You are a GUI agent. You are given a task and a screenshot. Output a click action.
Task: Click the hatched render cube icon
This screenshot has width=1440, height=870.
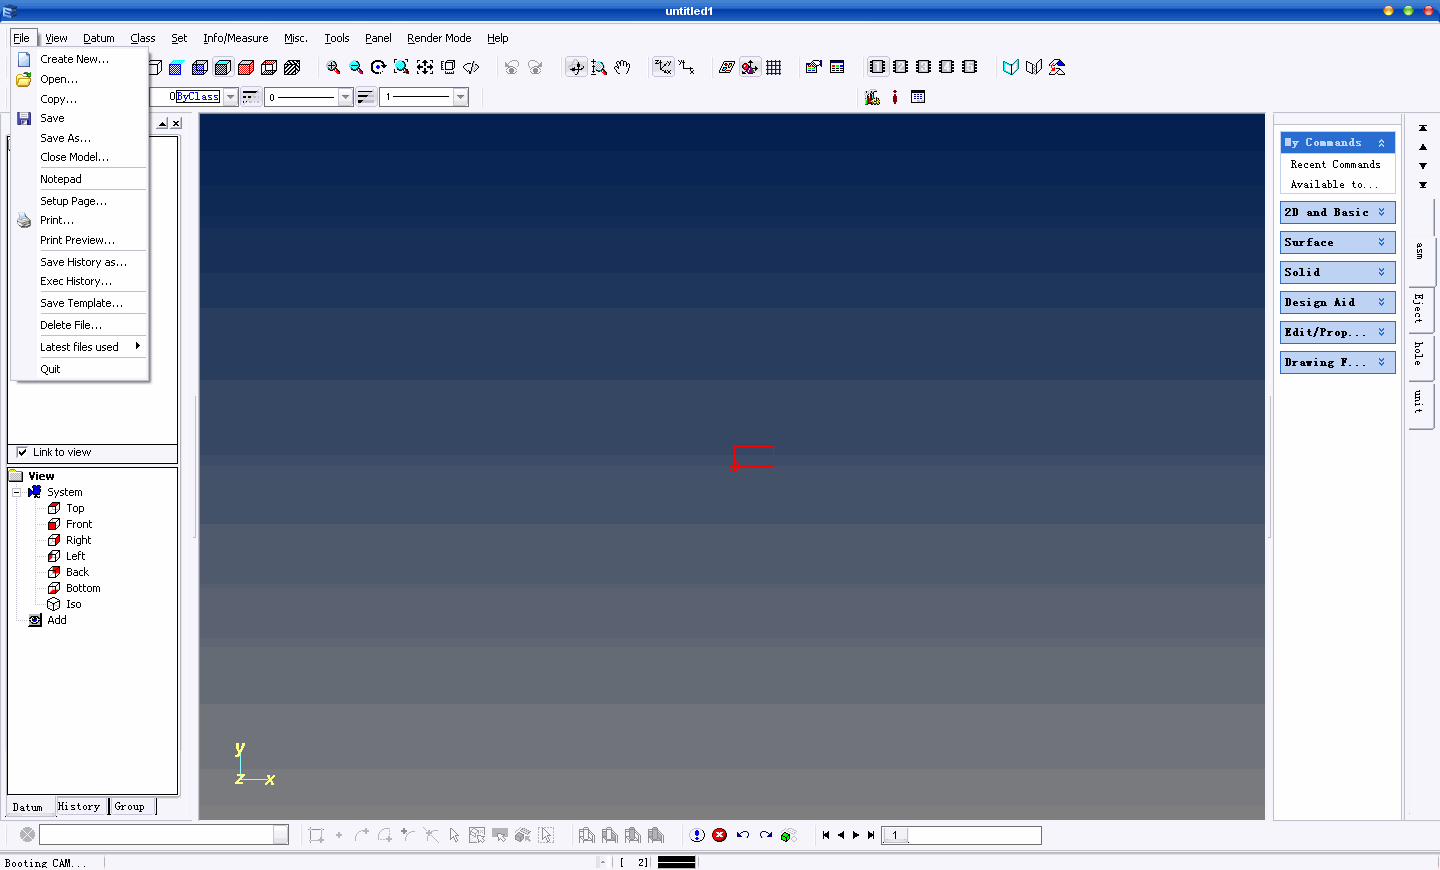tap(292, 67)
